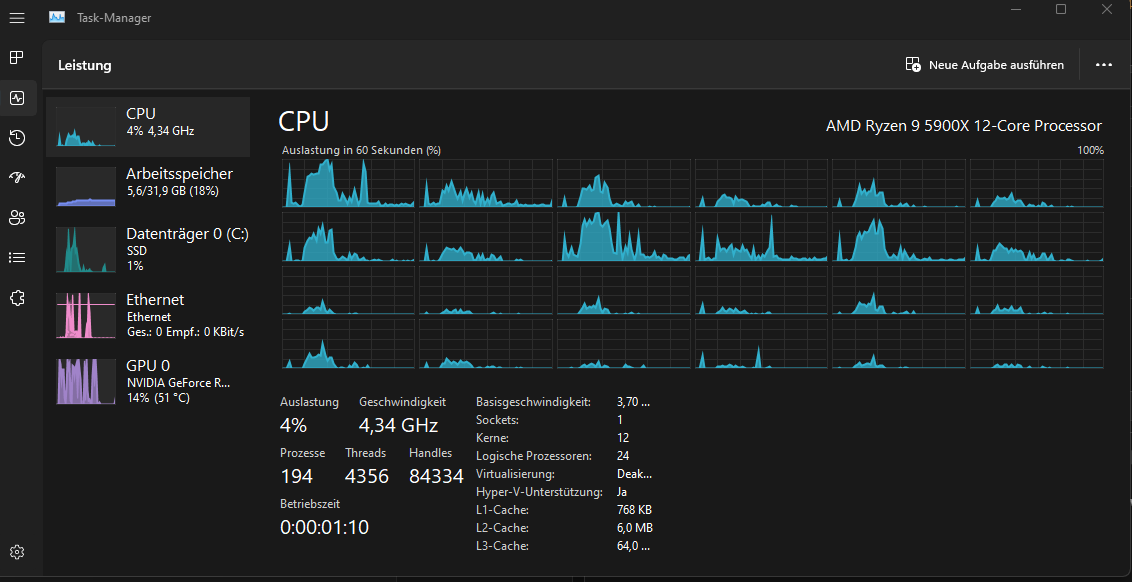The width and height of the screenshot is (1132, 582).
Task: Click the L3-Cache label
Action: point(502,546)
